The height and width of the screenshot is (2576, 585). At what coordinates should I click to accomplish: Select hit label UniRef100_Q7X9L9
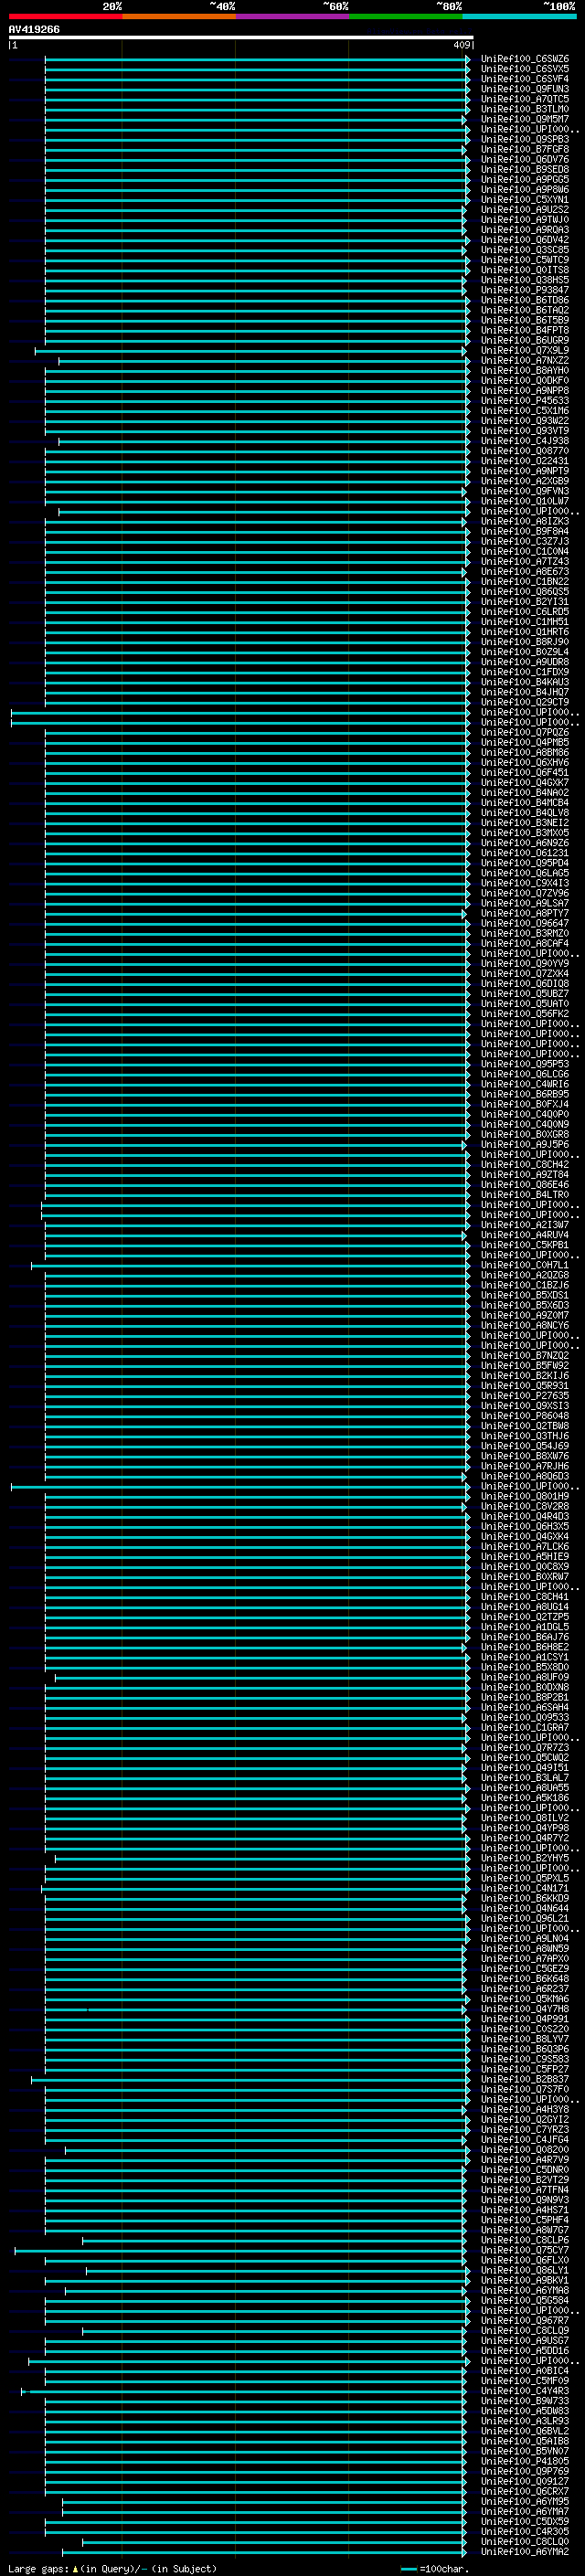[x=525, y=350]
